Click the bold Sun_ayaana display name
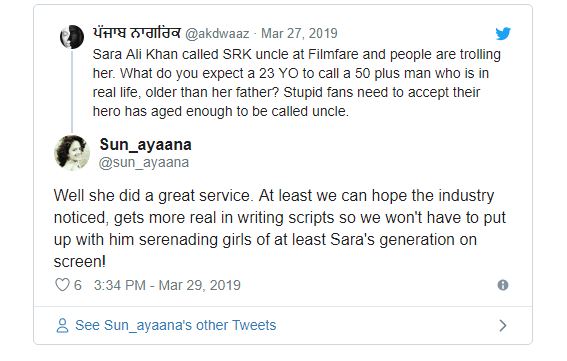 pos(145,145)
